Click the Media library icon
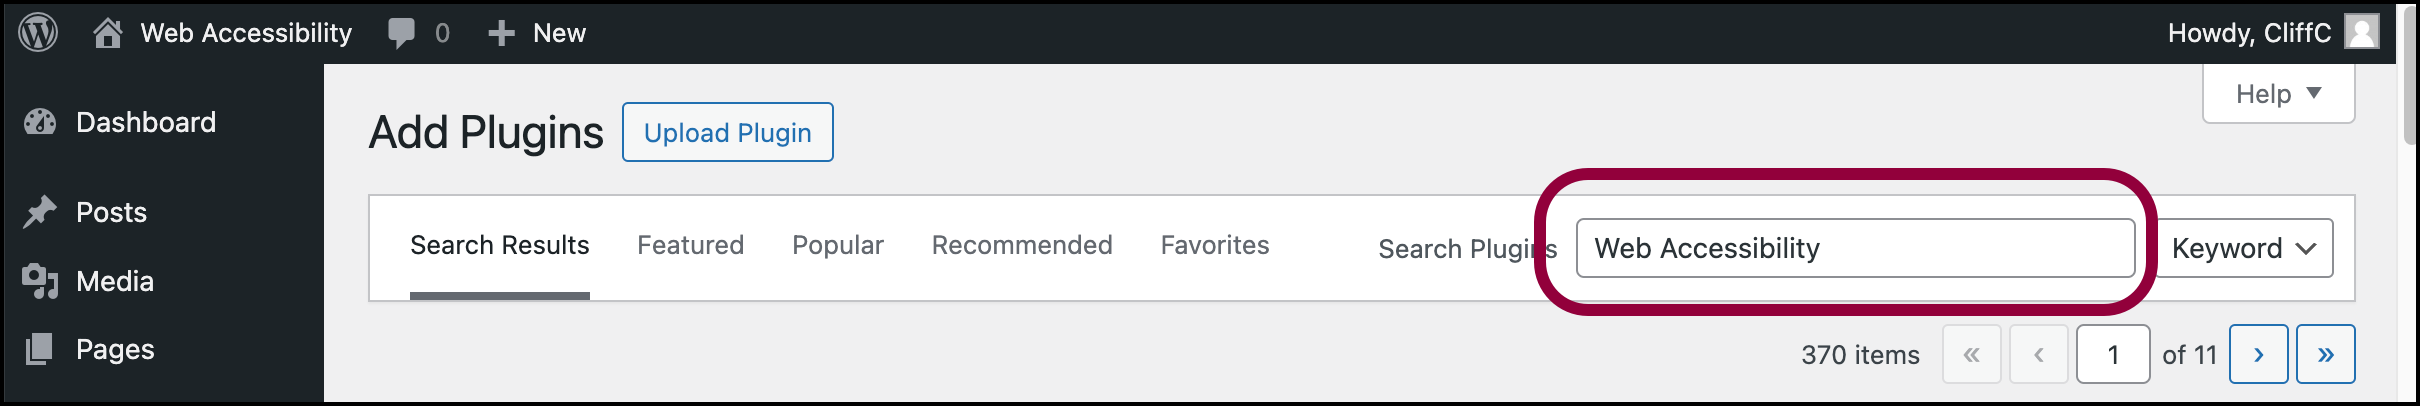The image size is (2420, 406). tap(40, 281)
